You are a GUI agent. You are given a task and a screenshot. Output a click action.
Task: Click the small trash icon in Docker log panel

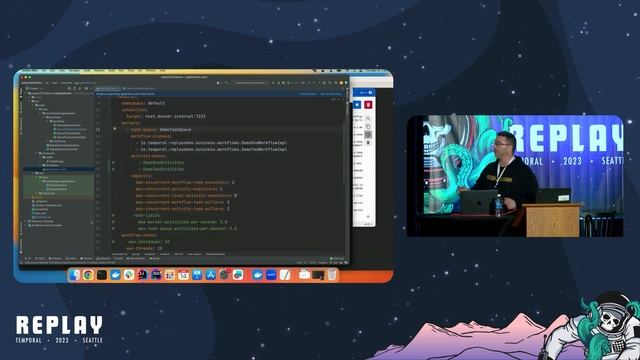(368, 142)
